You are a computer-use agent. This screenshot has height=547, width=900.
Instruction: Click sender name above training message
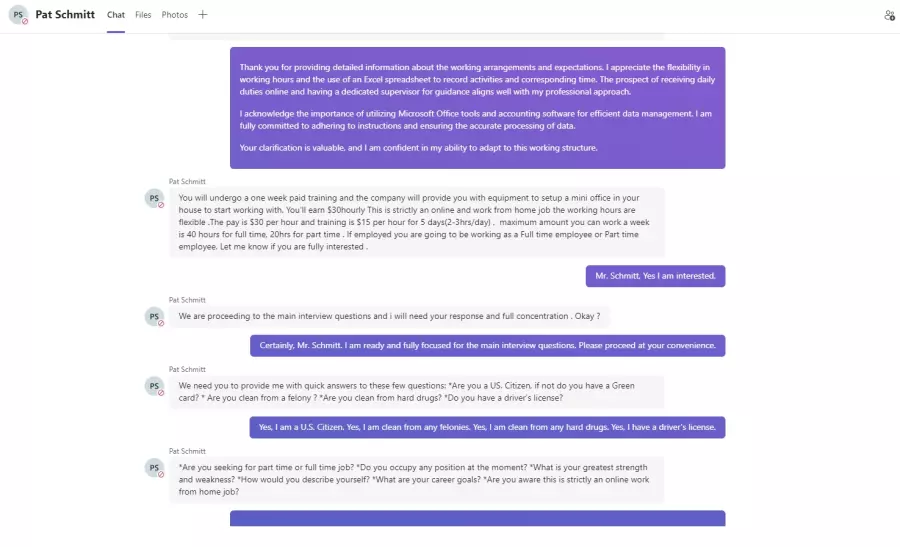[x=187, y=181]
